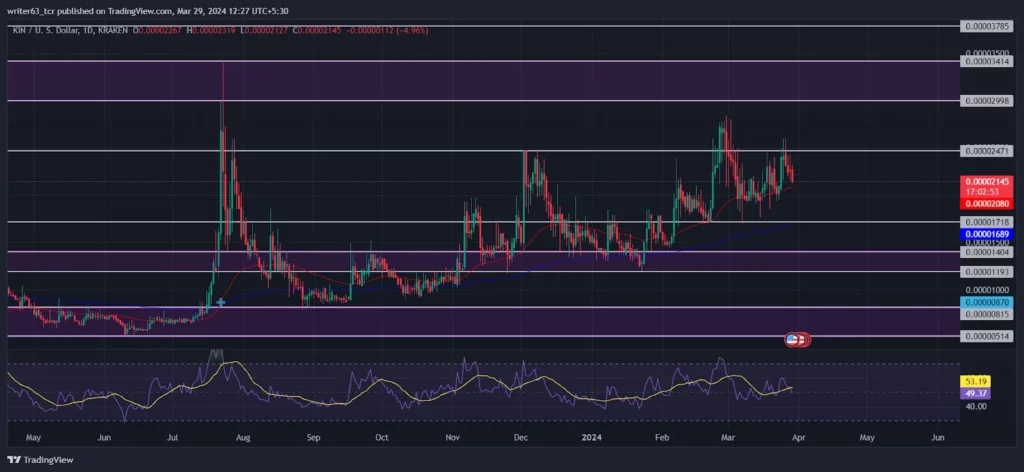Select the 0.00003785 price level label
The height and width of the screenshot is (472, 1024).
click(985, 27)
